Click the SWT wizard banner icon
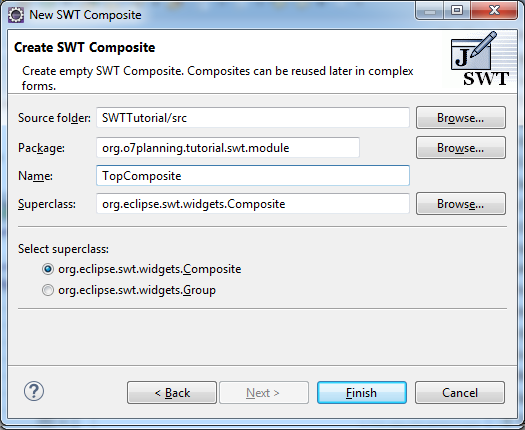This screenshot has height=430, width=525. [479, 59]
